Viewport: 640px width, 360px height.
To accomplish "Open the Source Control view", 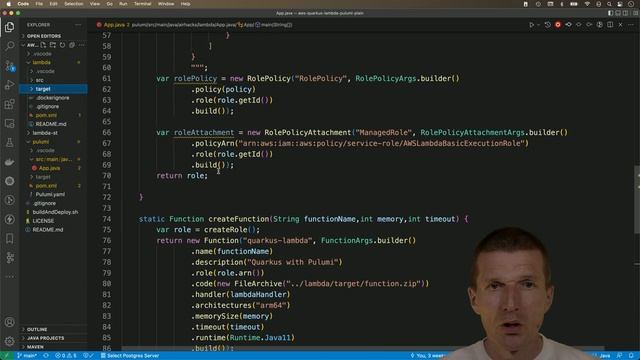I will pyautogui.click(x=9, y=65).
